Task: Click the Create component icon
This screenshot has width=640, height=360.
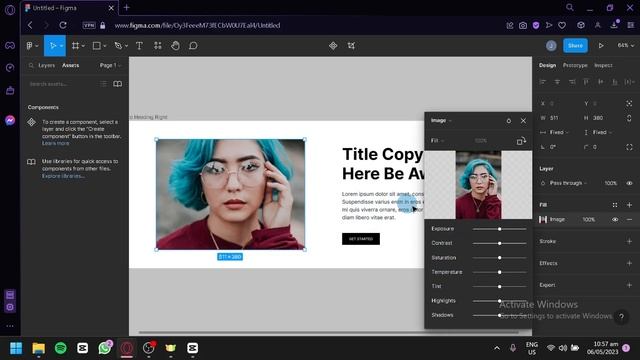Action: pyautogui.click(x=333, y=46)
